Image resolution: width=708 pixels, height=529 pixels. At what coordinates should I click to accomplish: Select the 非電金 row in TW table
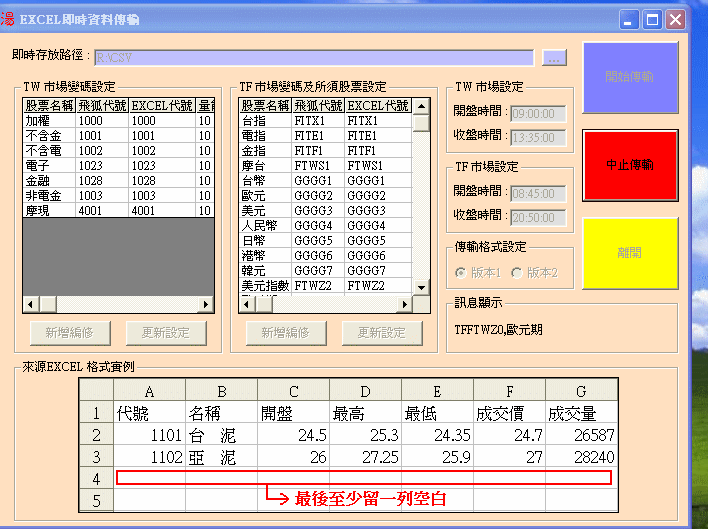tap(118, 195)
